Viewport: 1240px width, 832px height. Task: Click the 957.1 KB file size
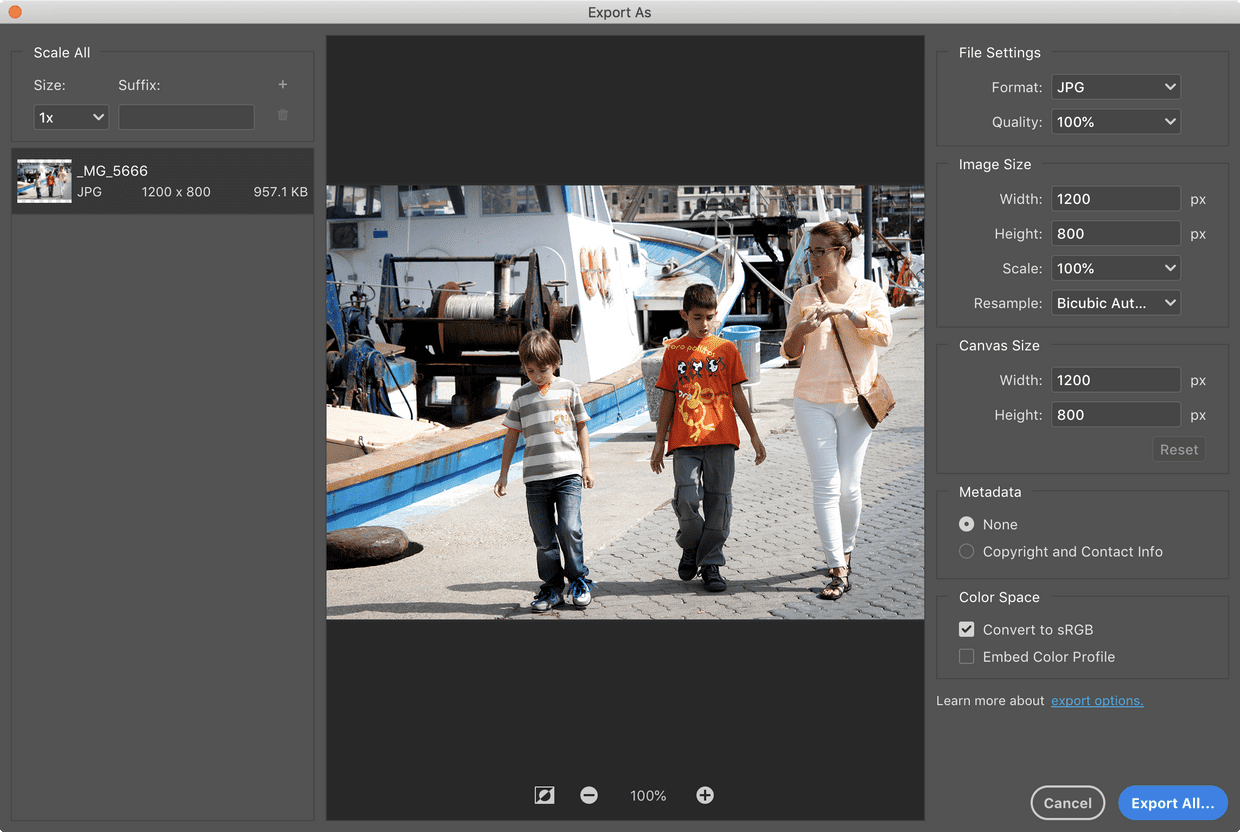point(280,192)
